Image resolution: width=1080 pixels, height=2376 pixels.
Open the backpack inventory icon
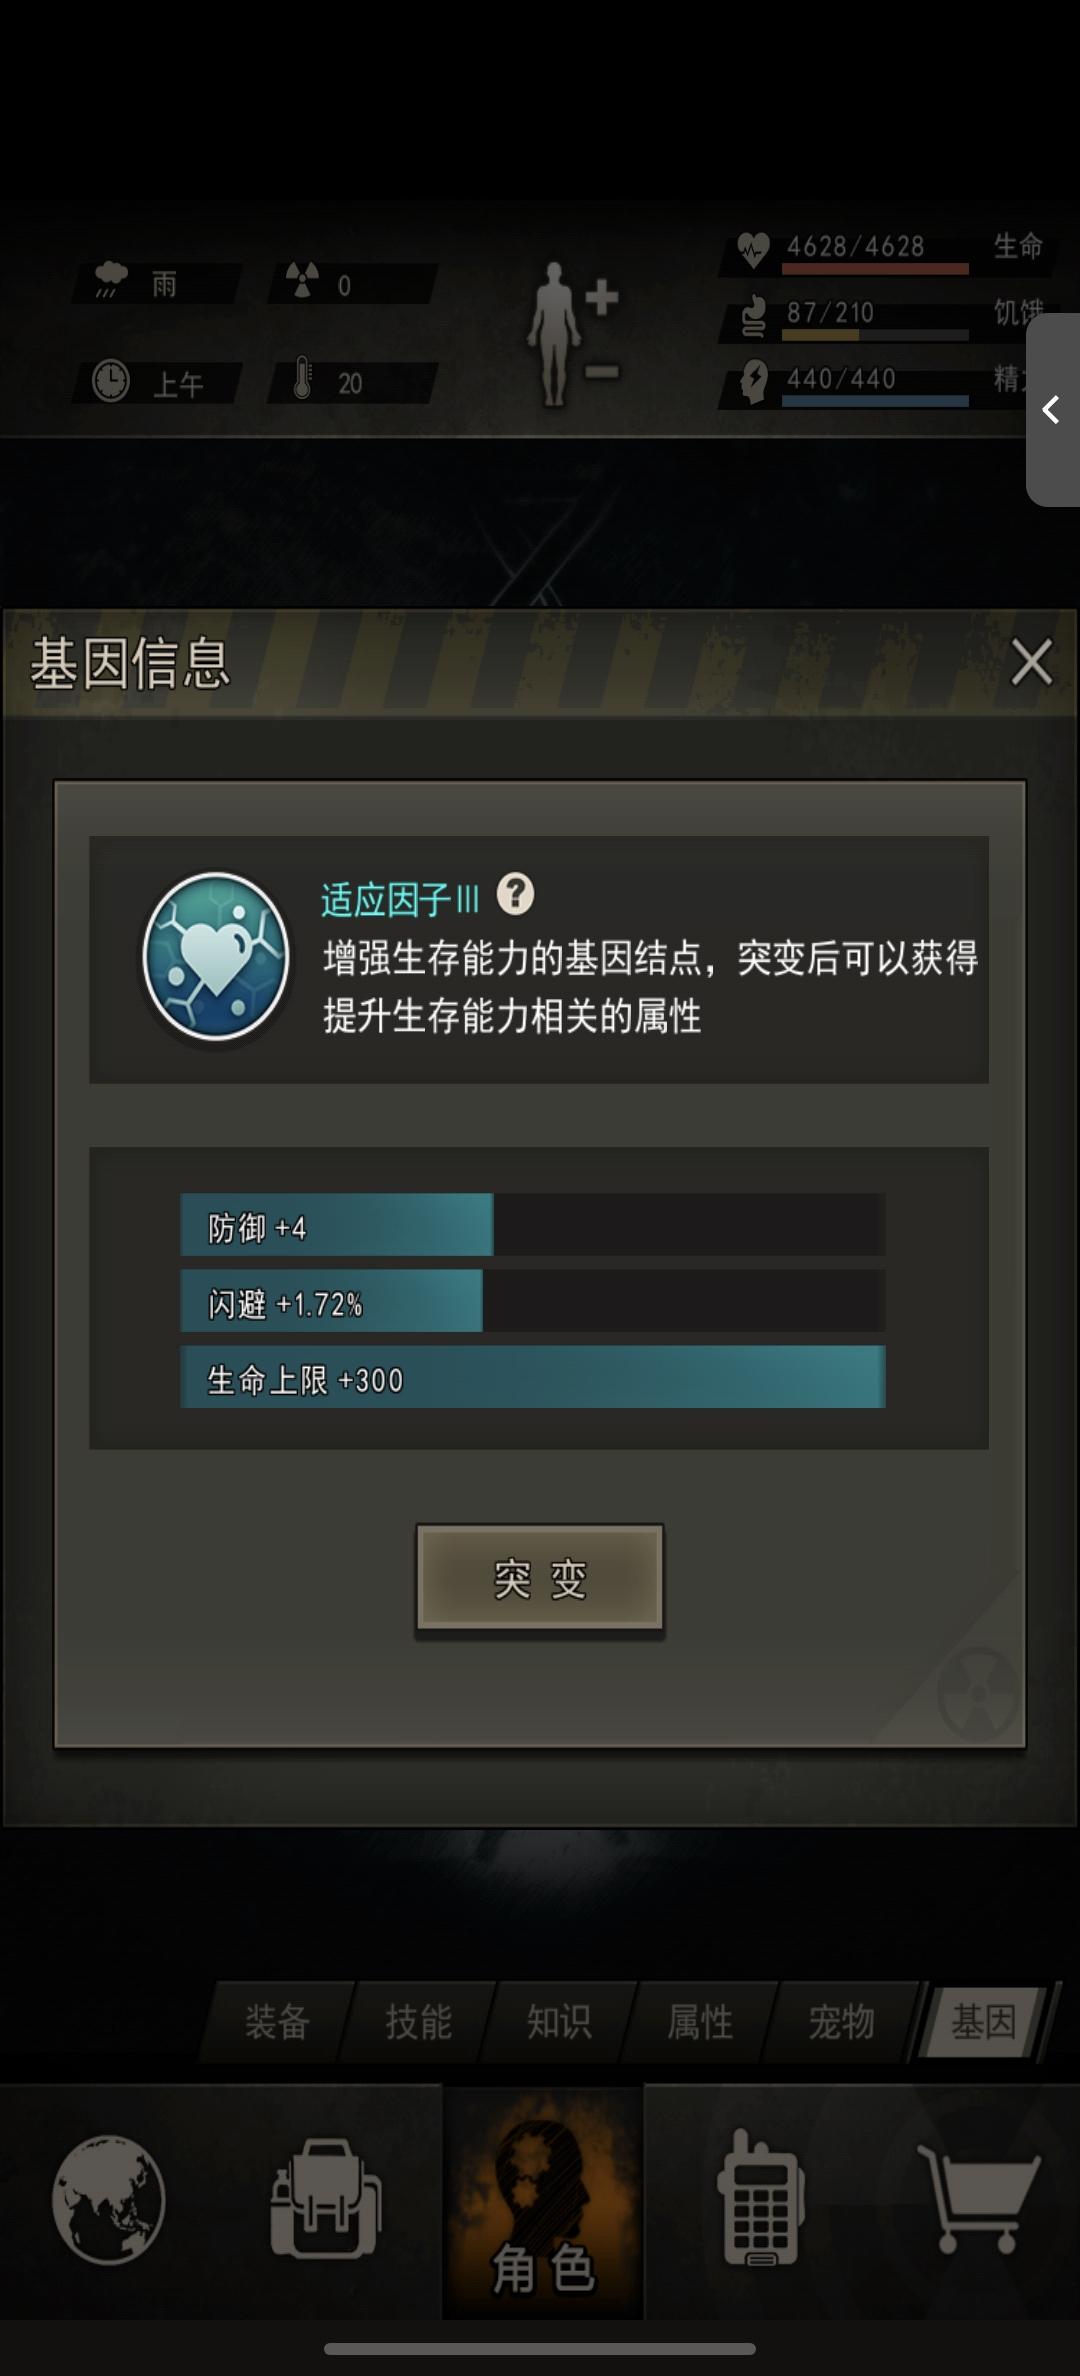pyautogui.click(x=325, y=2199)
